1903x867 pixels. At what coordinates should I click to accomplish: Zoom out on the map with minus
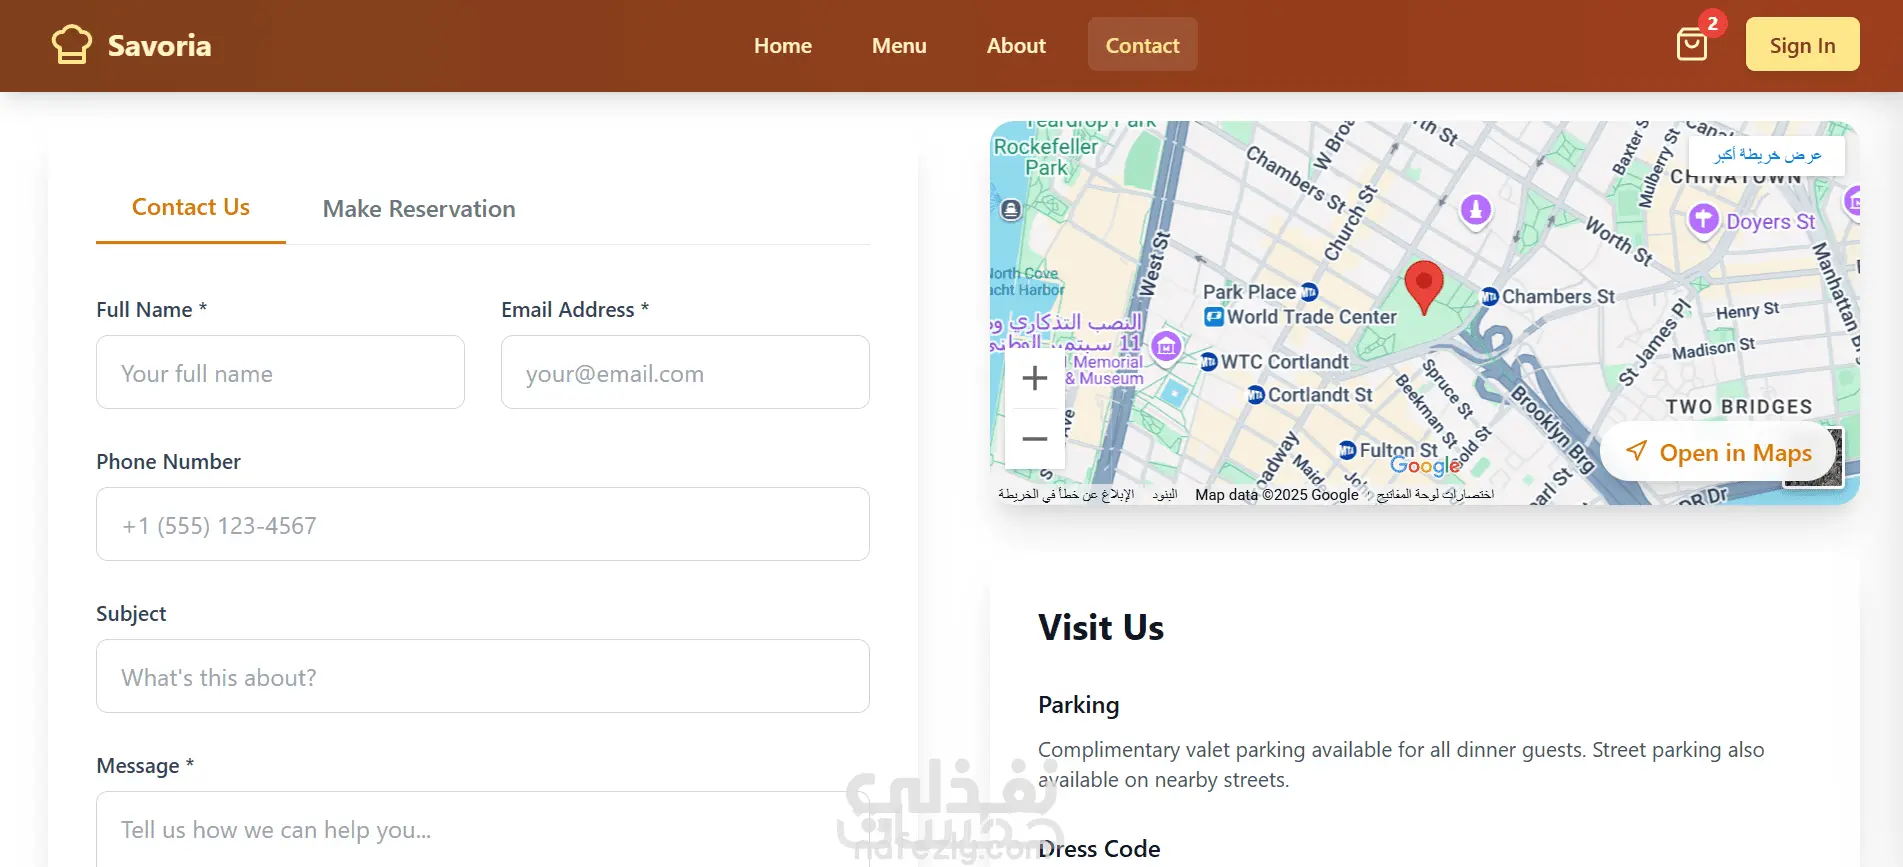(x=1035, y=439)
